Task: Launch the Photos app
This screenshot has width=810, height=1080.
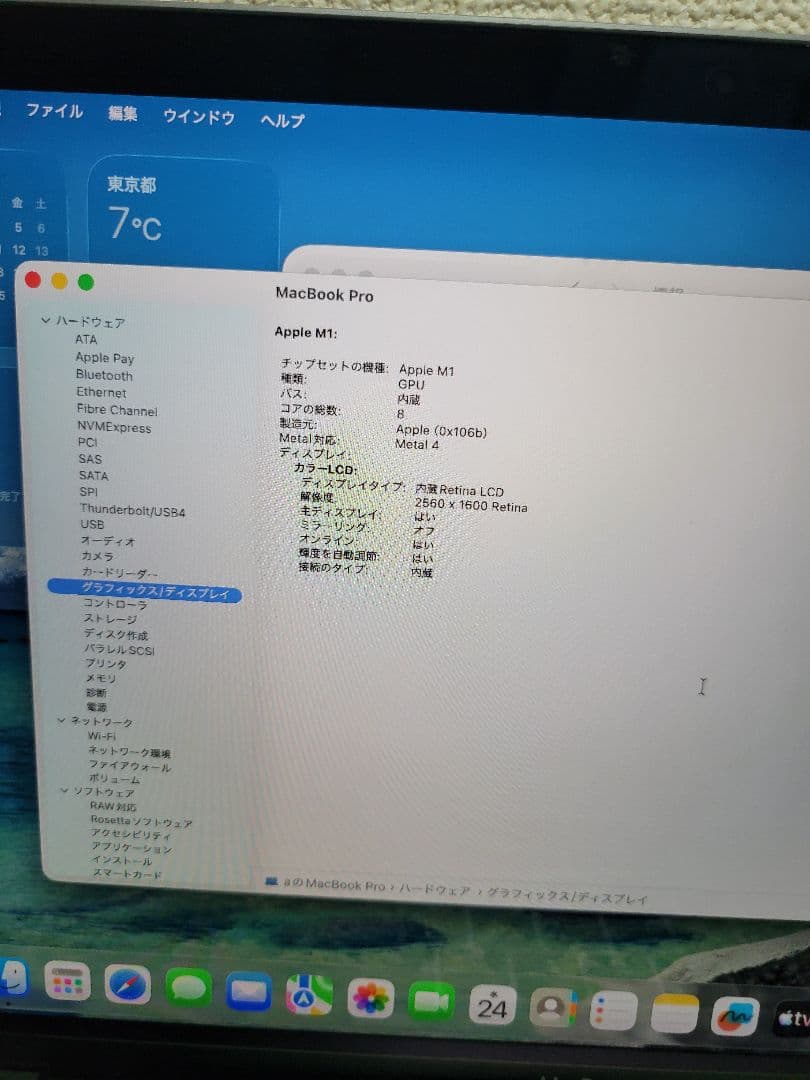Action: [368, 1000]
